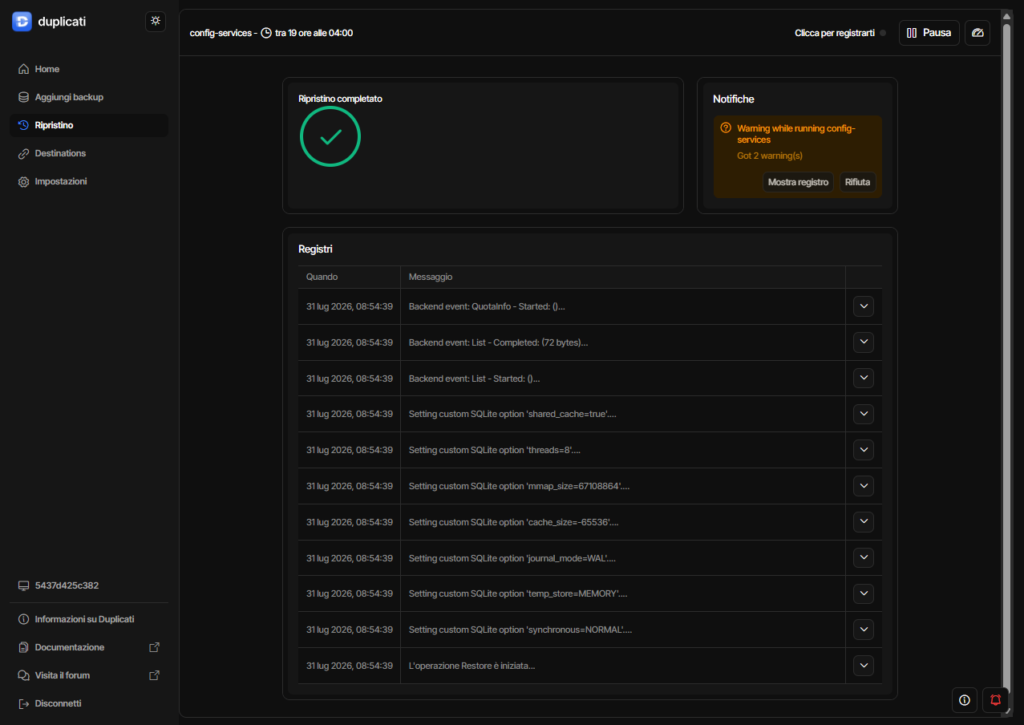Click the Impostazioni gear icon

(24, 182)
